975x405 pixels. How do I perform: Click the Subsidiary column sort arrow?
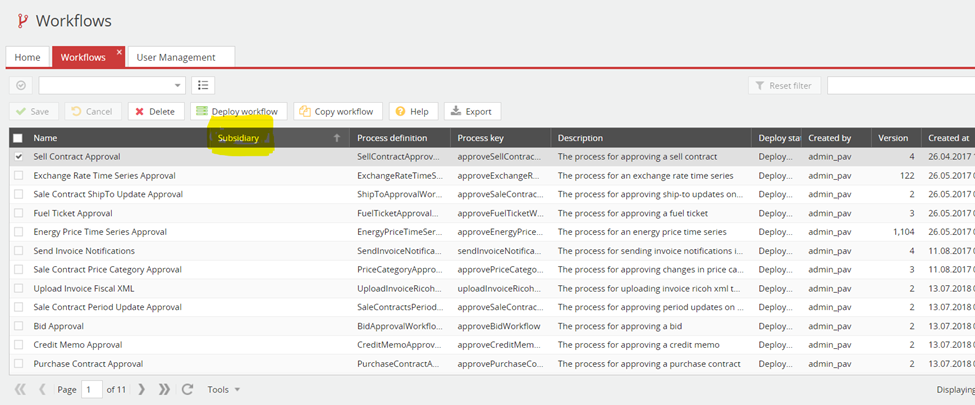click(337, 138)
